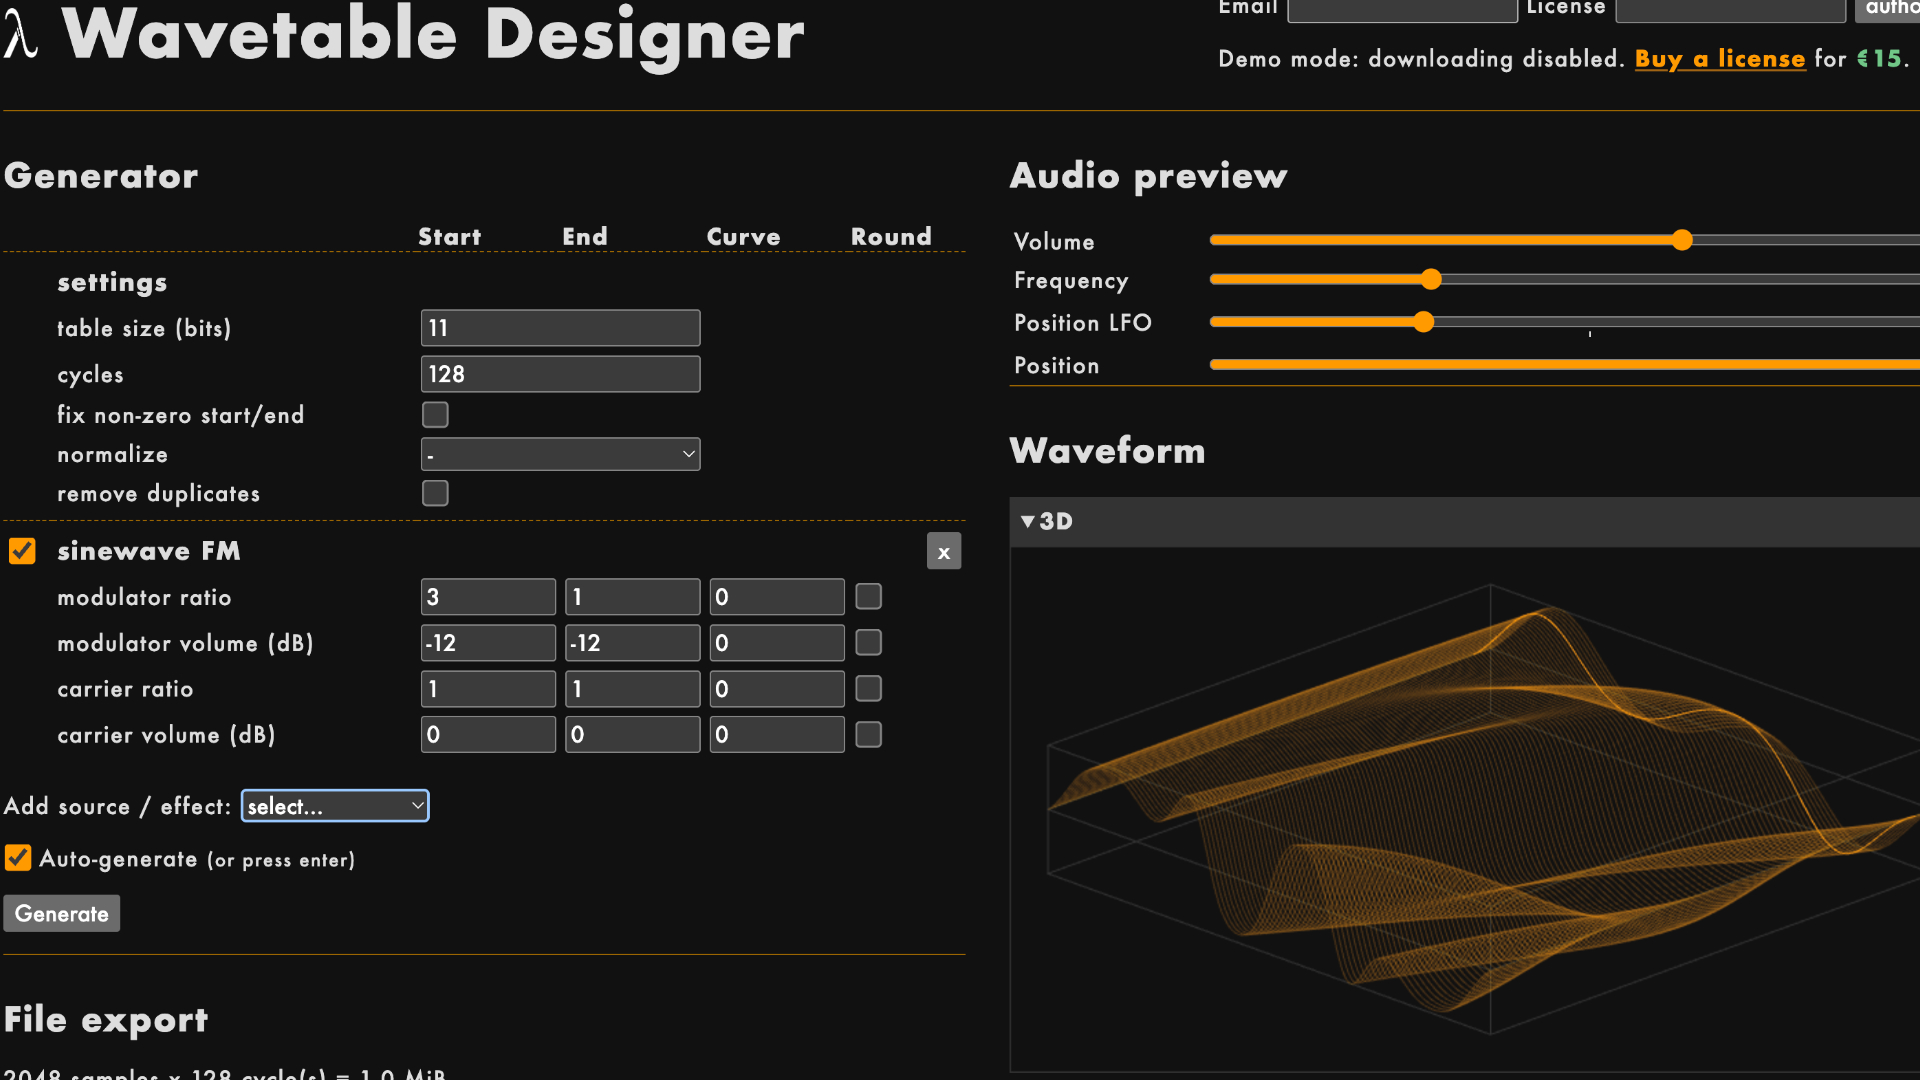The width and height of the screenshot is (1920, 1080).
Task: Focus the cycles input field
Action: click(x=560, y=374)
